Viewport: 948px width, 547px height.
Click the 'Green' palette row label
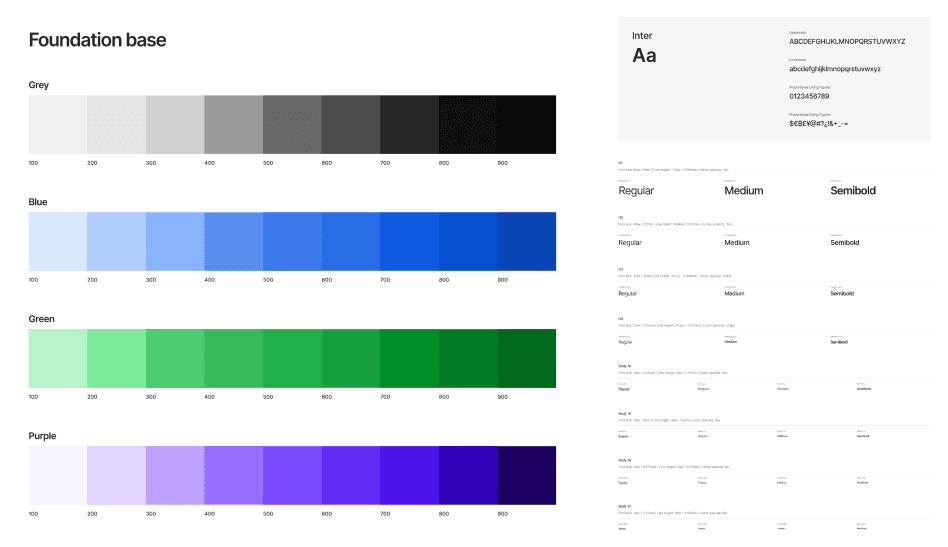click(x=41, y=319)
